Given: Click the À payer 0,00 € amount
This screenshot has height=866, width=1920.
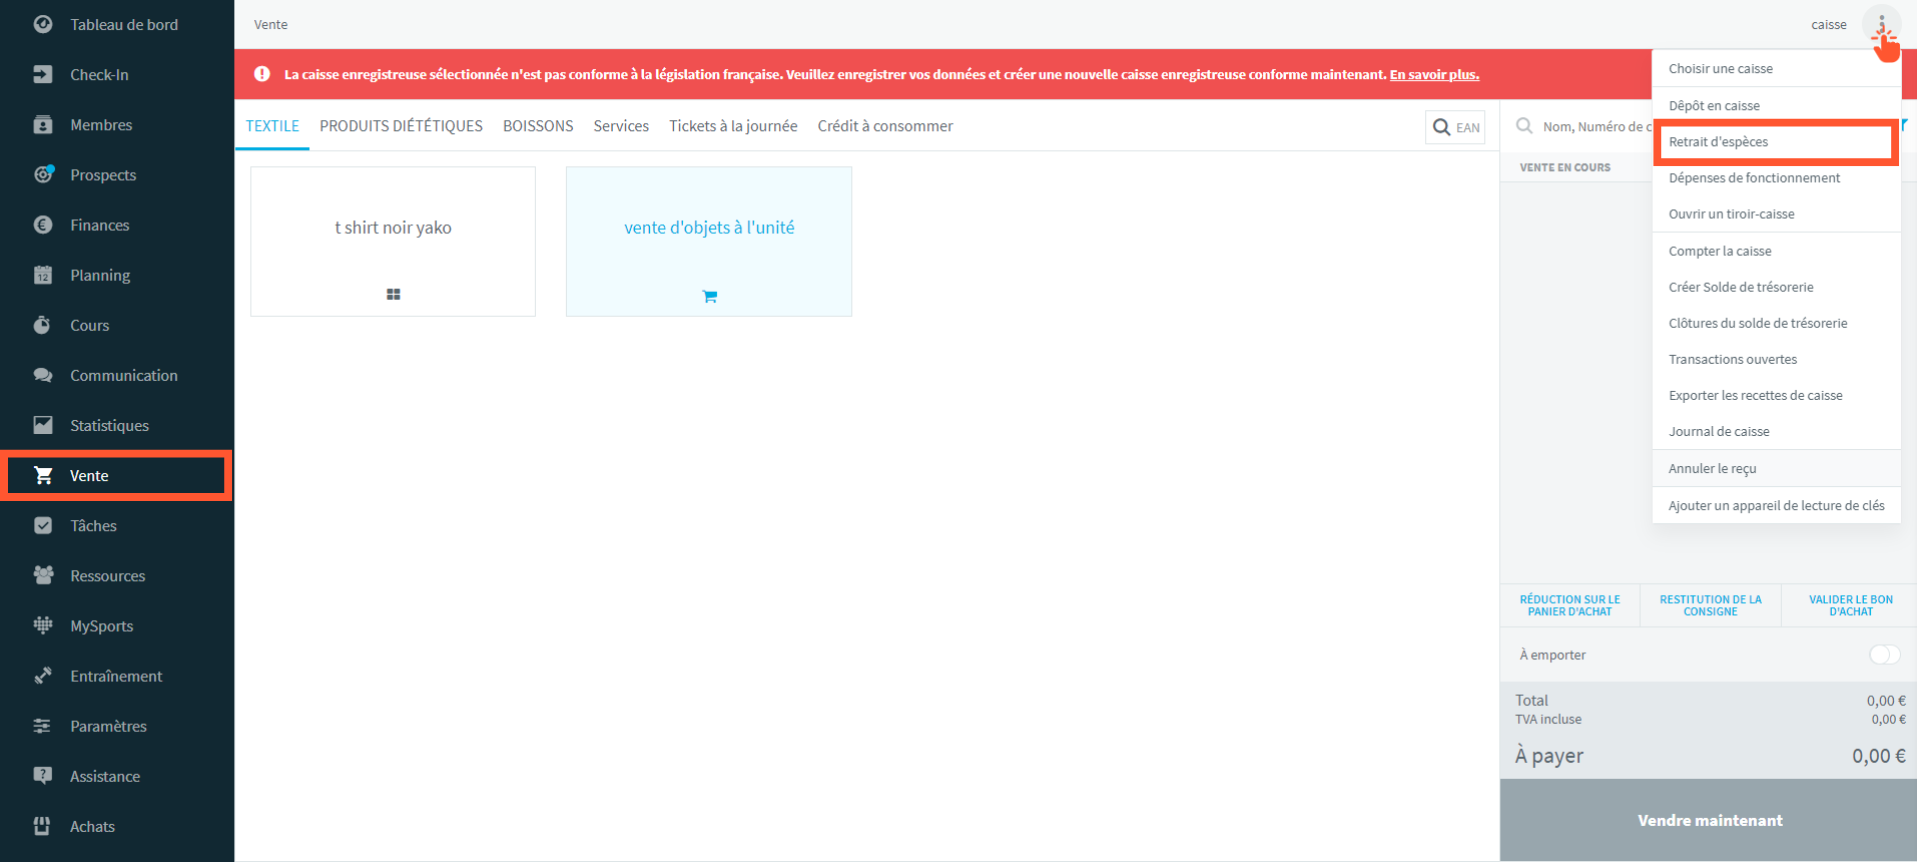Looking at the screenshot, I should click(1878, 756).
